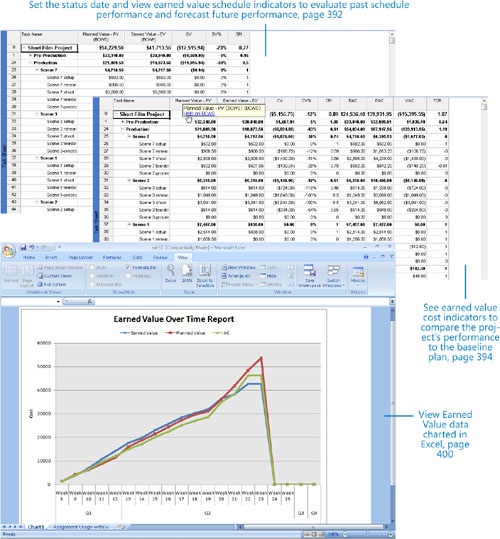Select the Earned Value Over Time Report chart title
The width and height of the screenshot is (500, 539).
174,319
